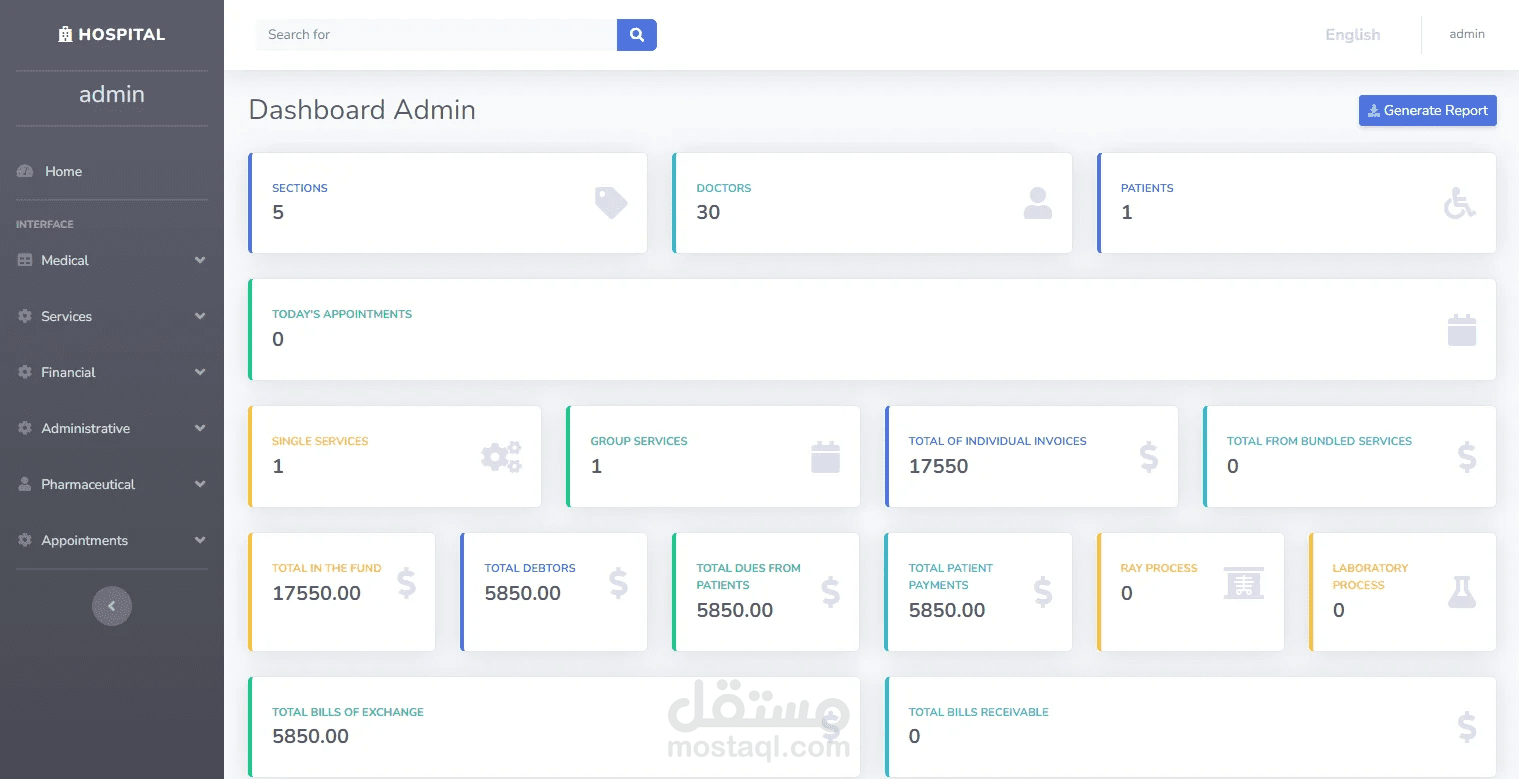Go to Home in the sidebar
1519x779 pixels.
(112, 172)
